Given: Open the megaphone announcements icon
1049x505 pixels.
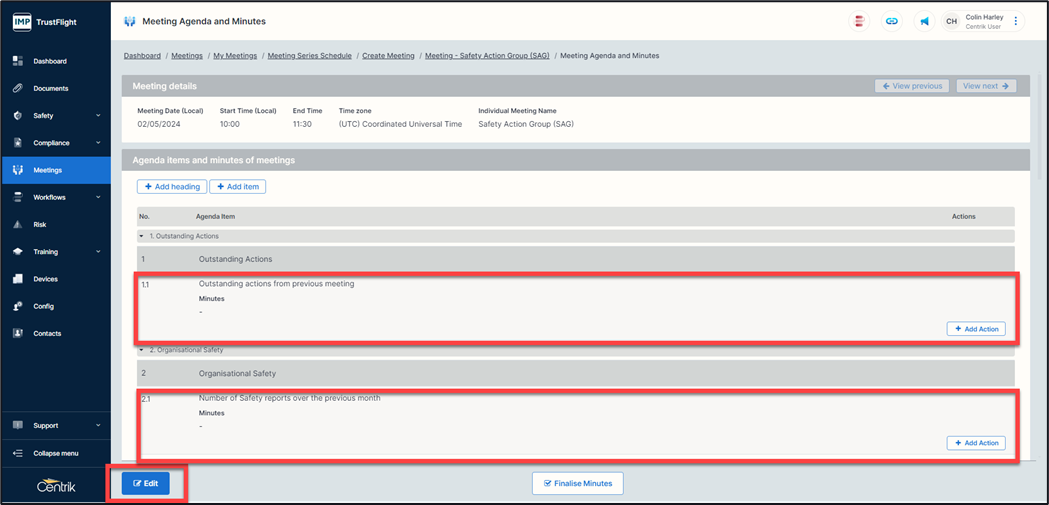Looking at the screenshot, I should pos(924,21).
